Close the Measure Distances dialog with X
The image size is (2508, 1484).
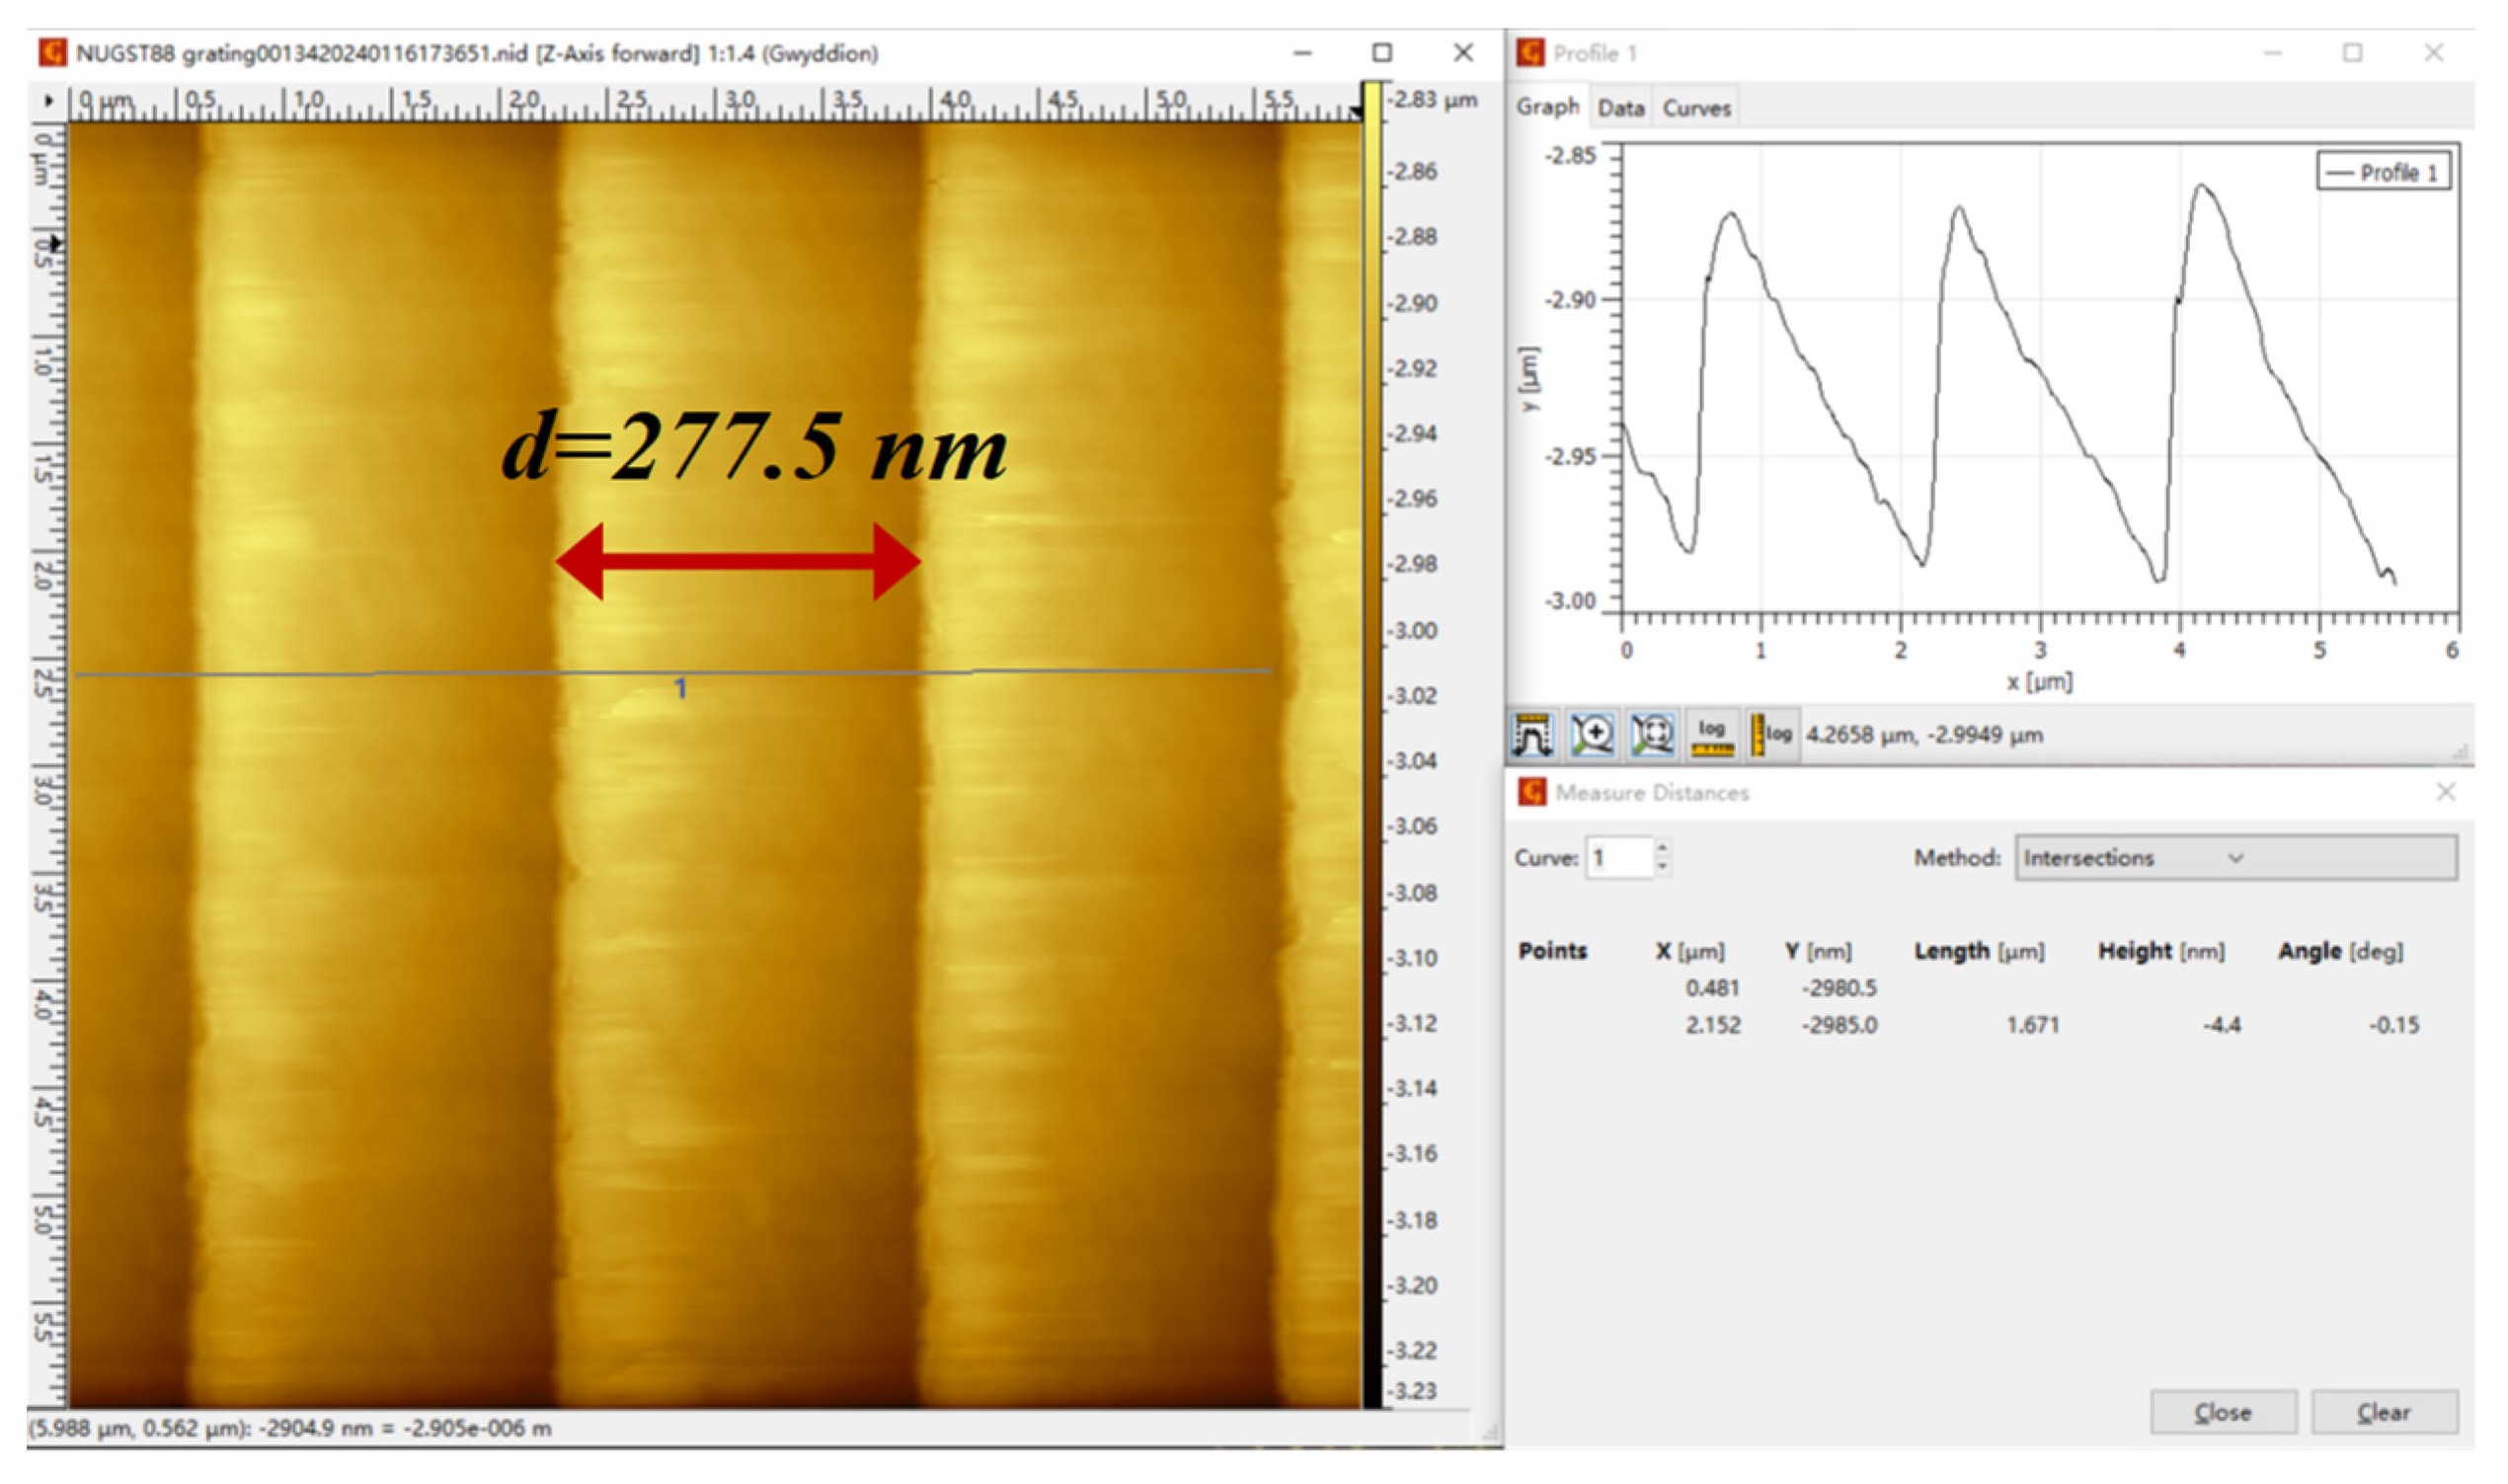click(2445, 792)
